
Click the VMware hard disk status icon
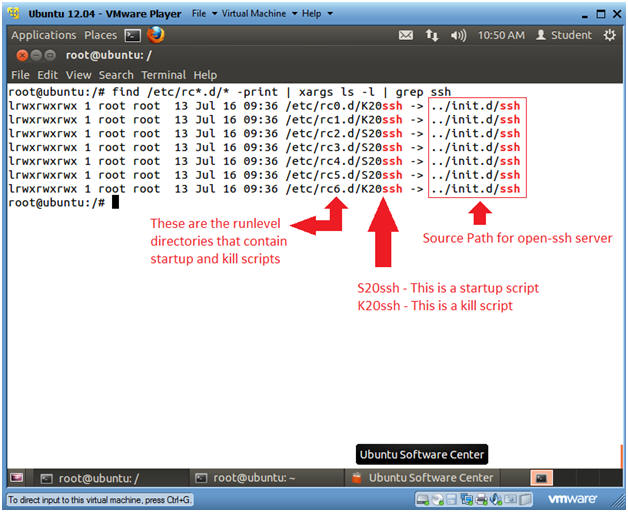(422, 499)
